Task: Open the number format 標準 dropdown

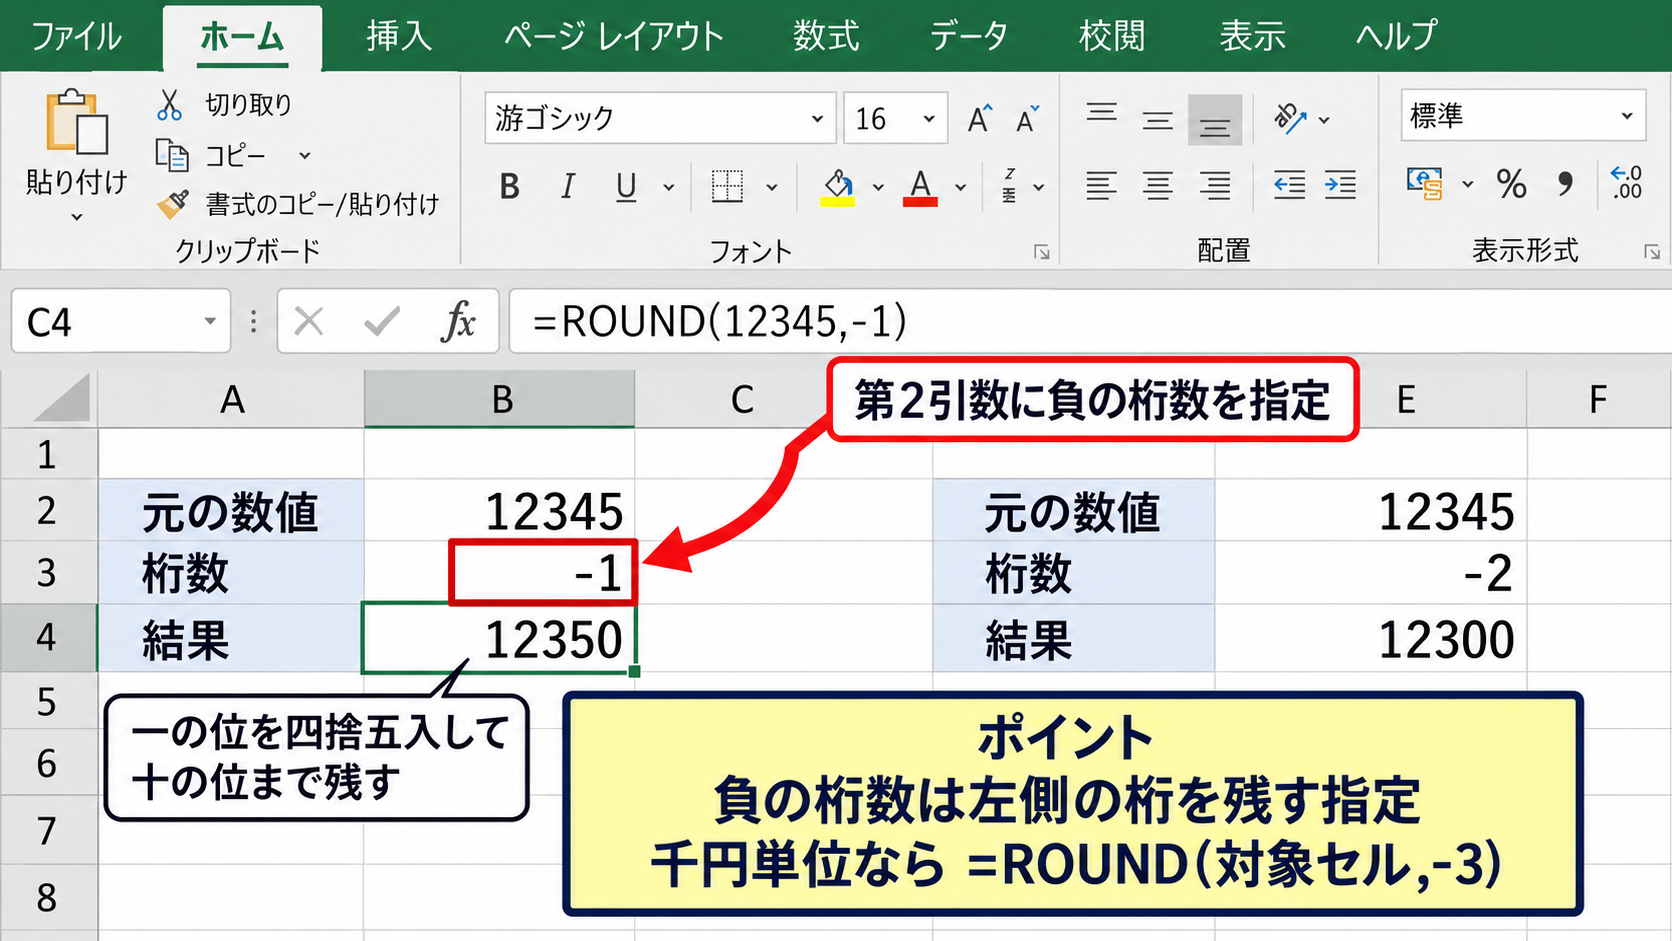Action: click(x=1627, y=116)
